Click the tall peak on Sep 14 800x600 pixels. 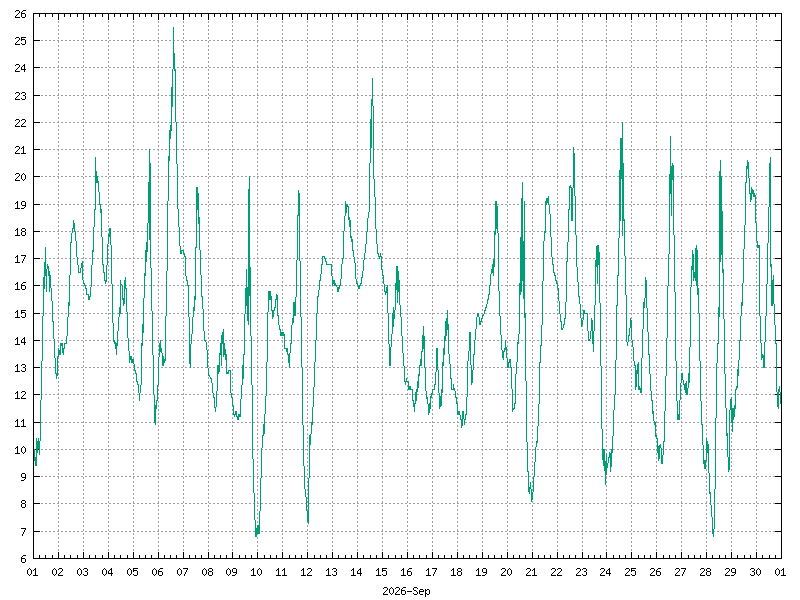[372, 79]
